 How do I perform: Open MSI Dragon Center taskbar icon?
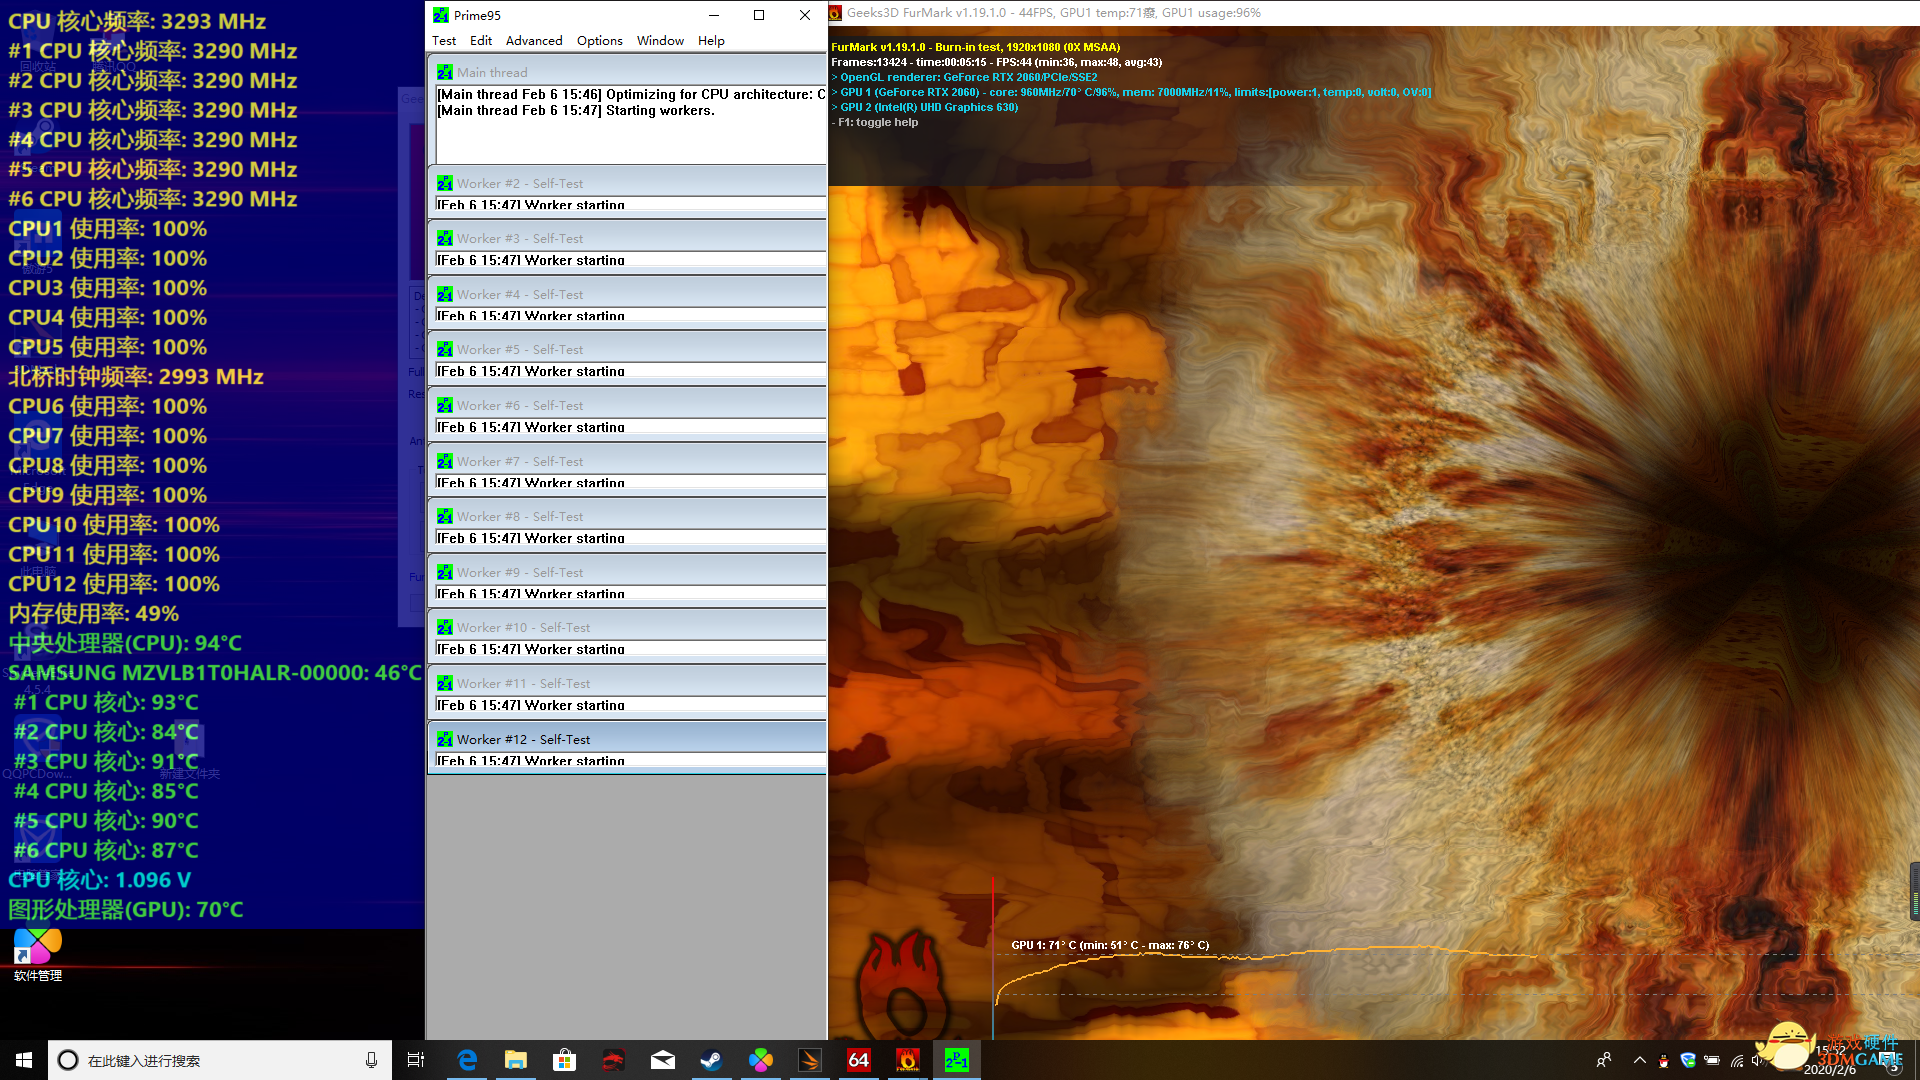[614, 1060]
